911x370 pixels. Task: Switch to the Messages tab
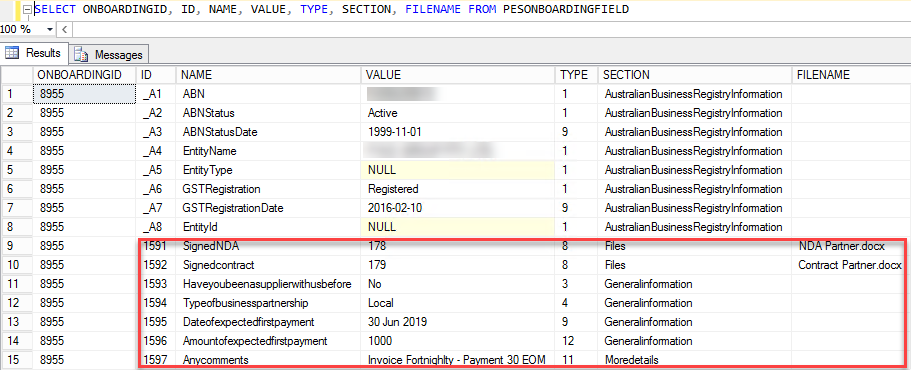tap(109, 55)
